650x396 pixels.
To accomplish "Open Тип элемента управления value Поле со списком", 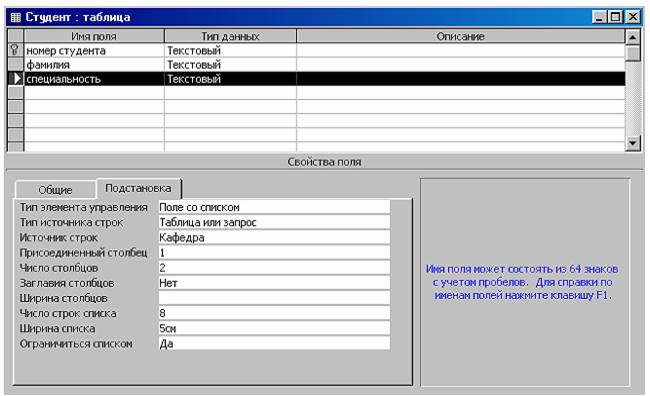I will (x=274, y=207).
